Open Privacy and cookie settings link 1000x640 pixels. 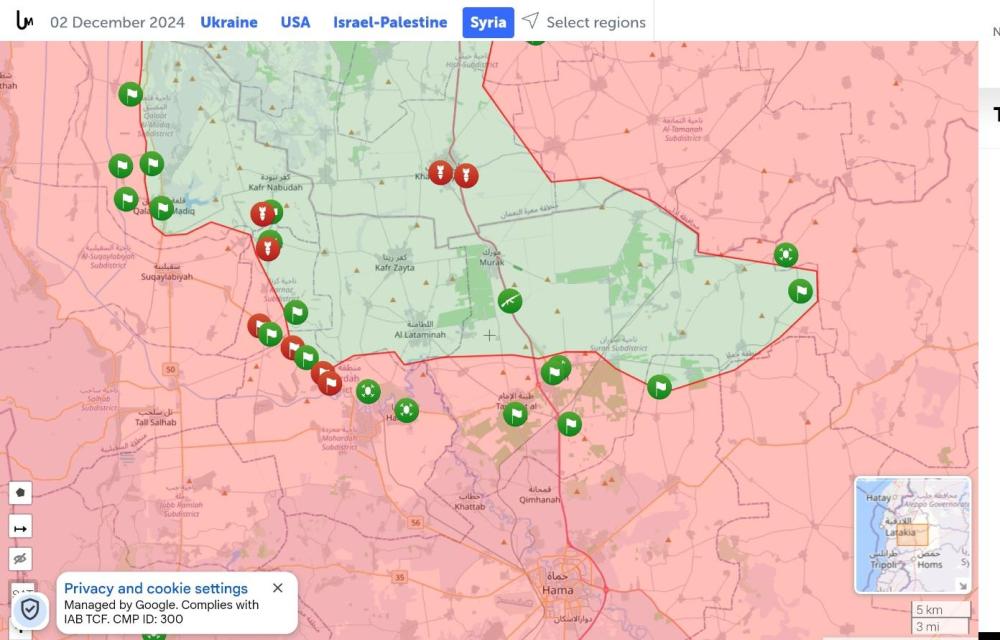click(x=156, y=588)
